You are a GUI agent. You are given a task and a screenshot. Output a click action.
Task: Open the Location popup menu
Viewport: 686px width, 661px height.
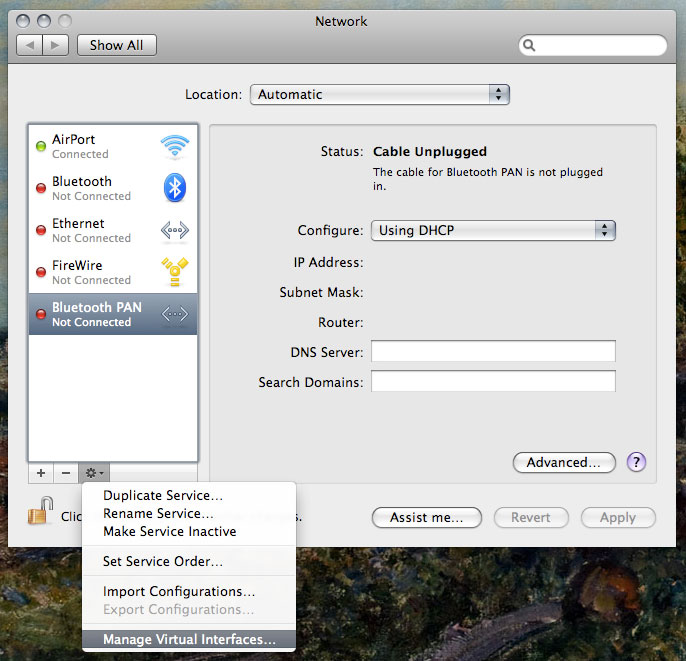click(x=380, y=94)
